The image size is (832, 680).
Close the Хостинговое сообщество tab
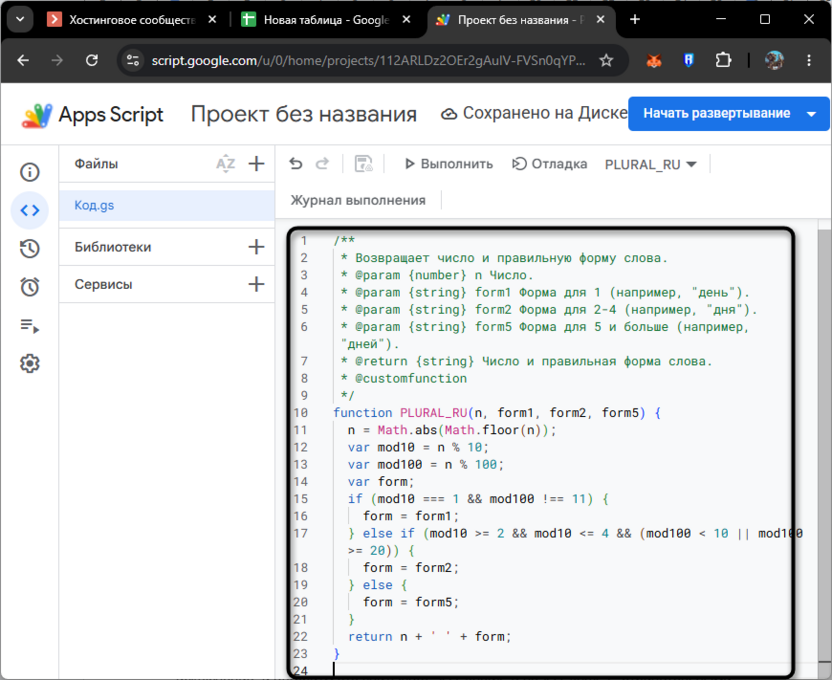212,20
